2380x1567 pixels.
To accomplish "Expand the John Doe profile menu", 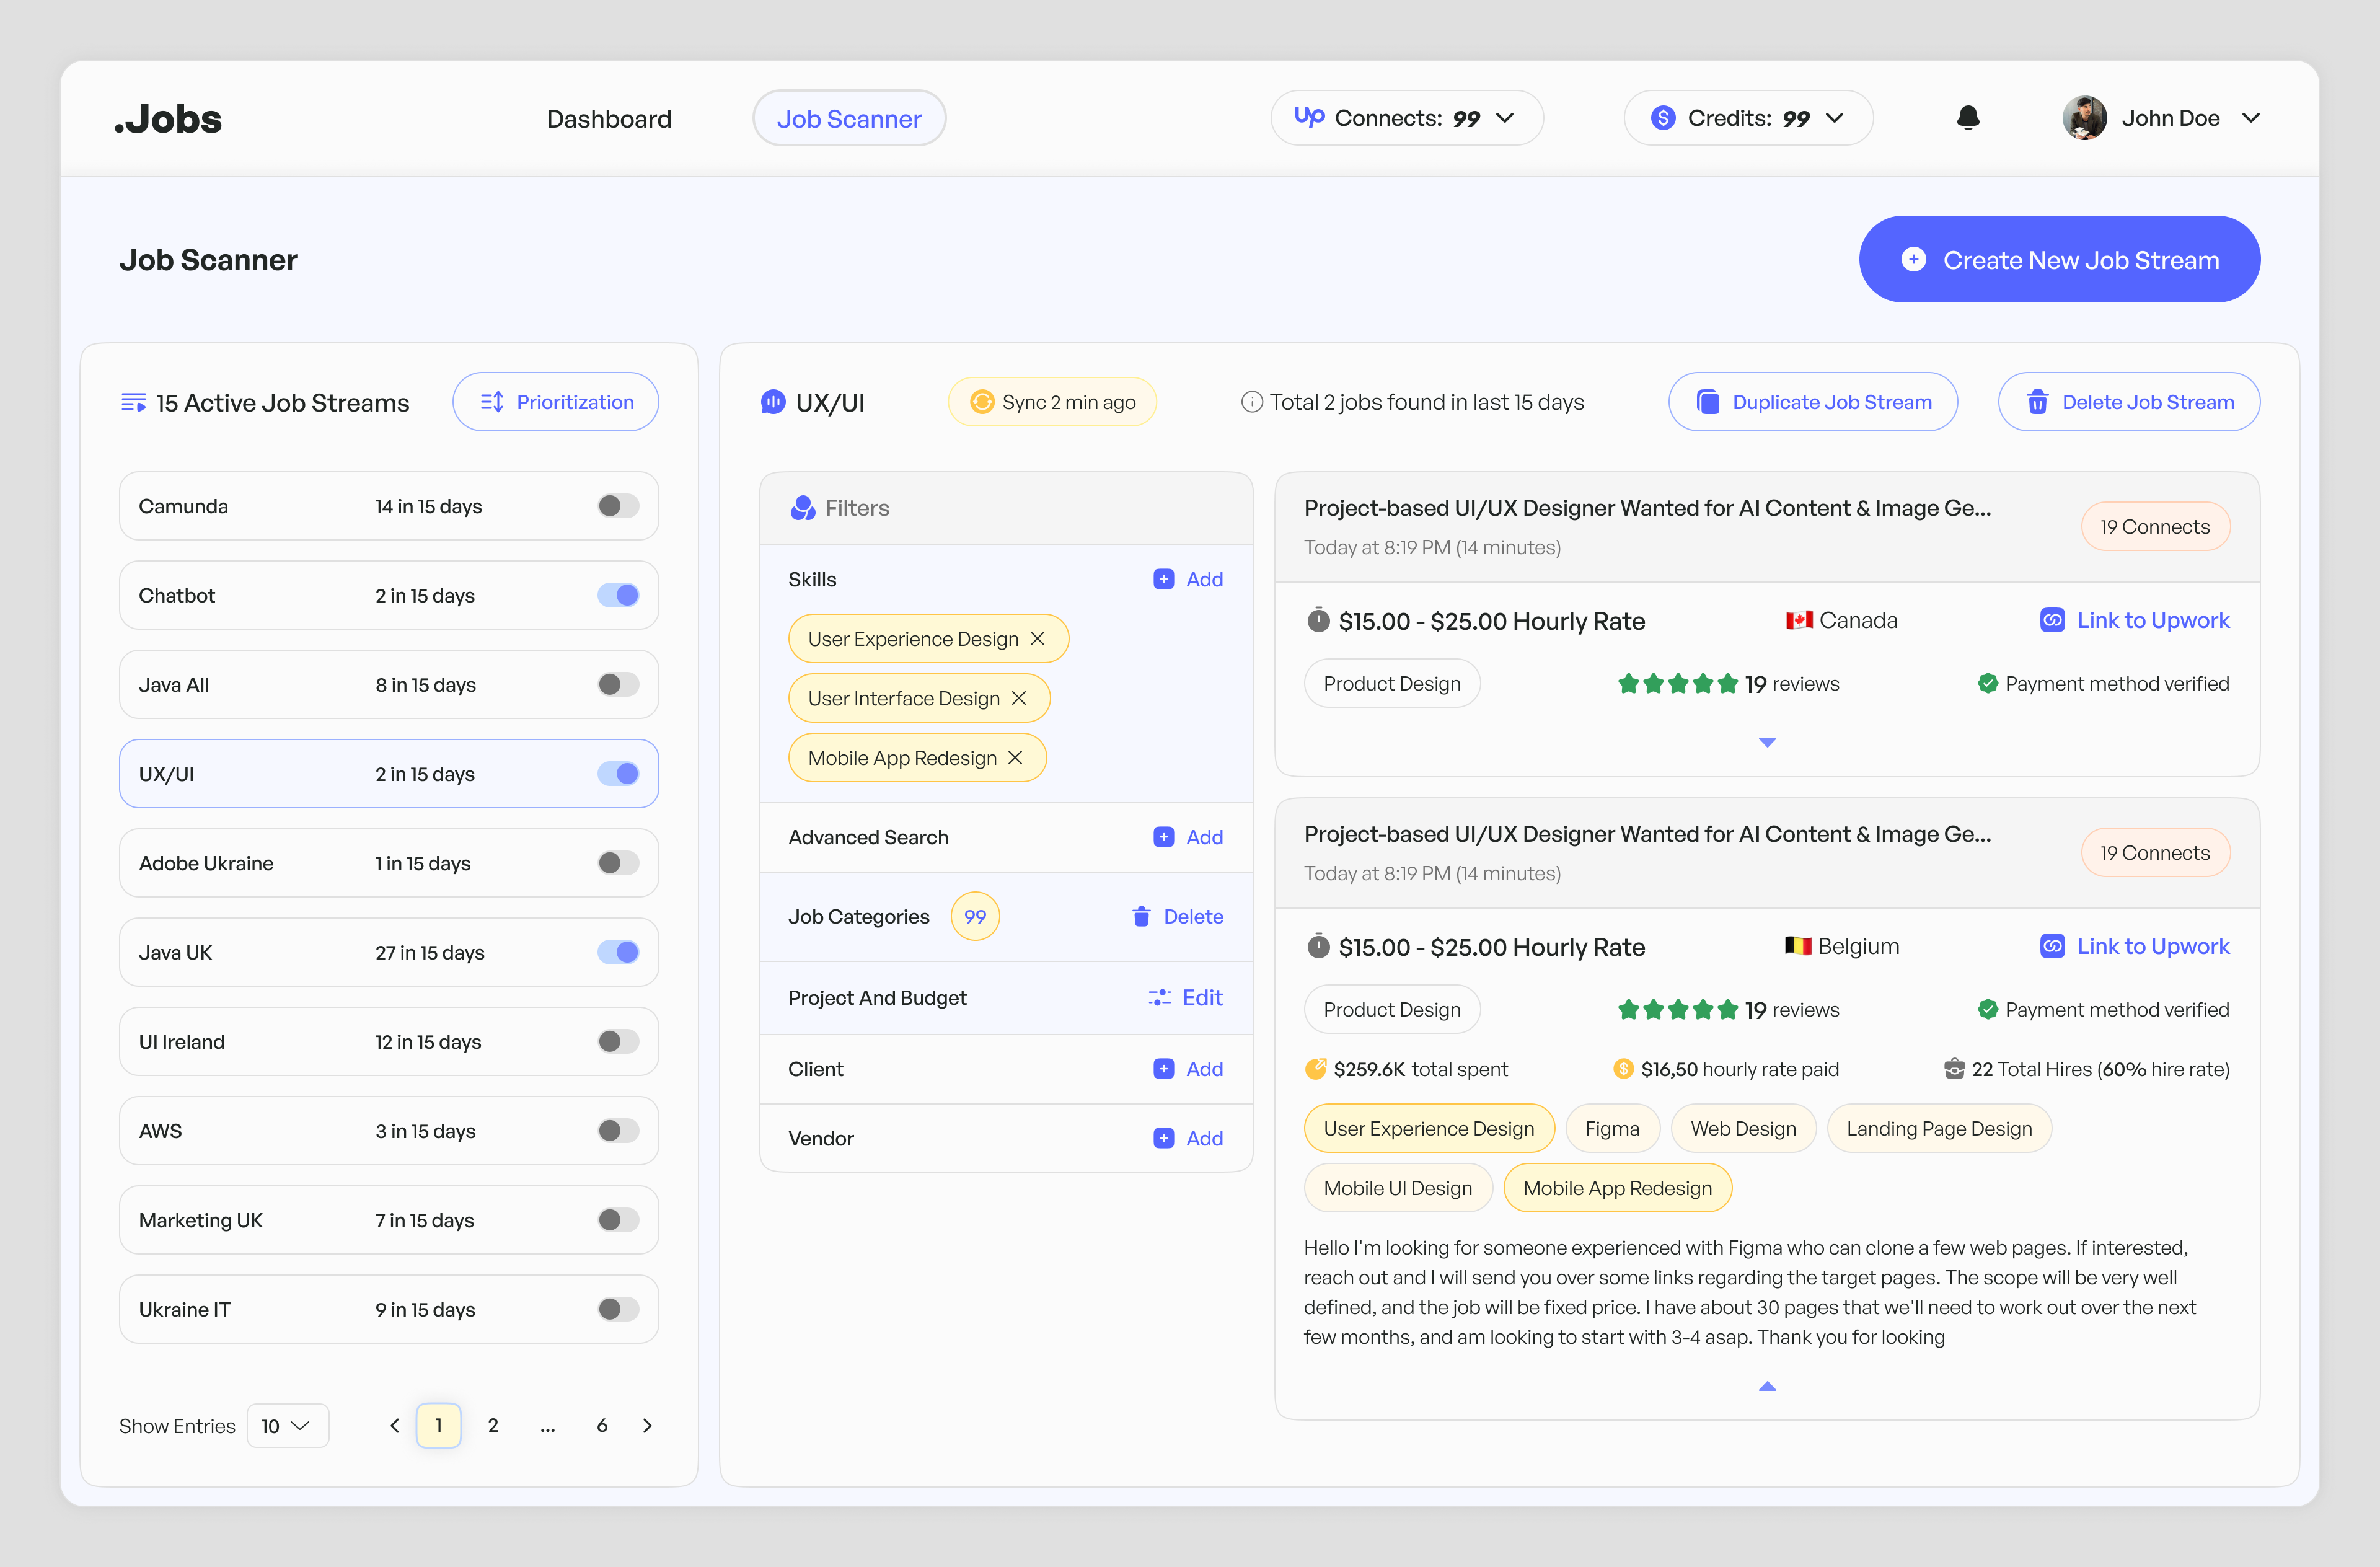I will pyautogui.click(x=2252, y=117).
